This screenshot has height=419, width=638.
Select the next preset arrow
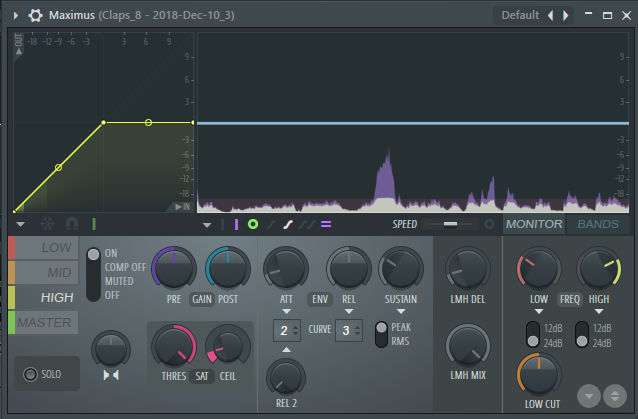click(566, 15)
